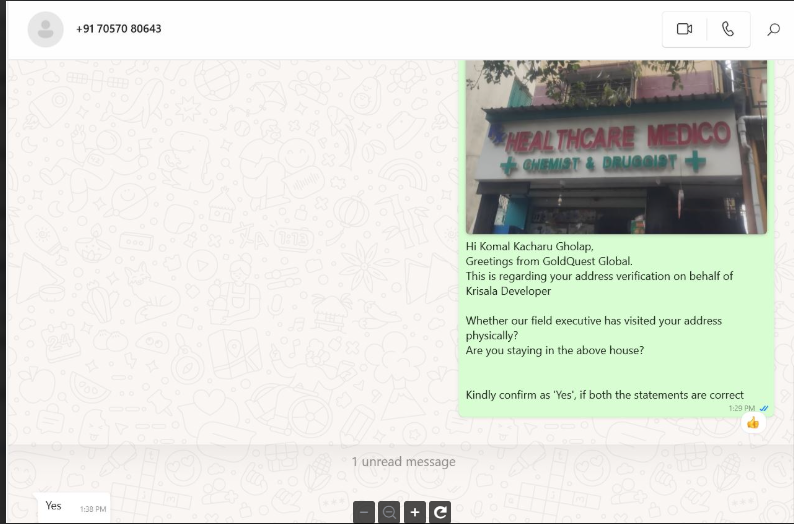Click the '1 unread message' divider label

404,462
